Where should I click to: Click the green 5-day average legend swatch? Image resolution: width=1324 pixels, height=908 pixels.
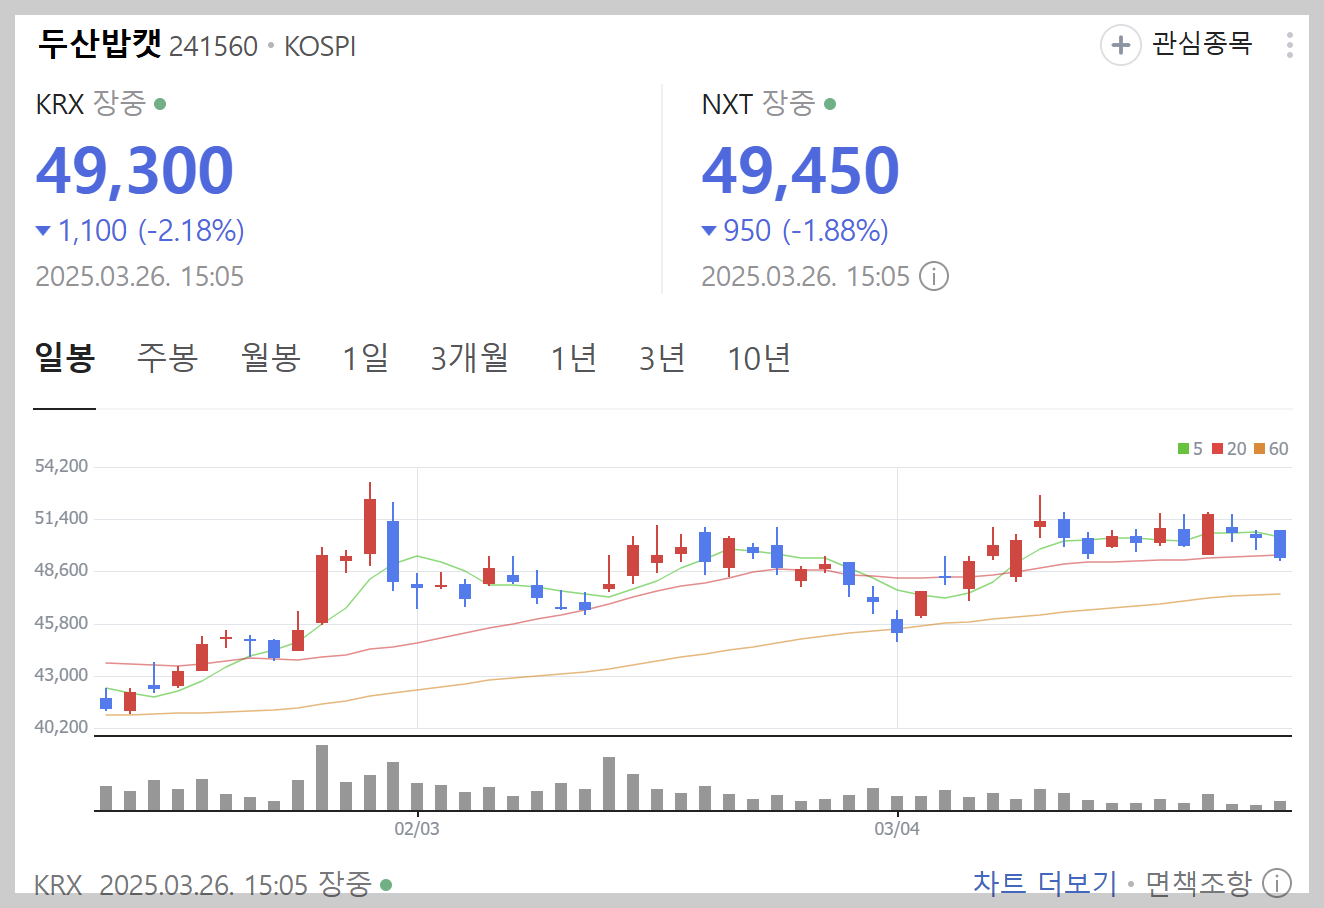(x=1183, y=449)
